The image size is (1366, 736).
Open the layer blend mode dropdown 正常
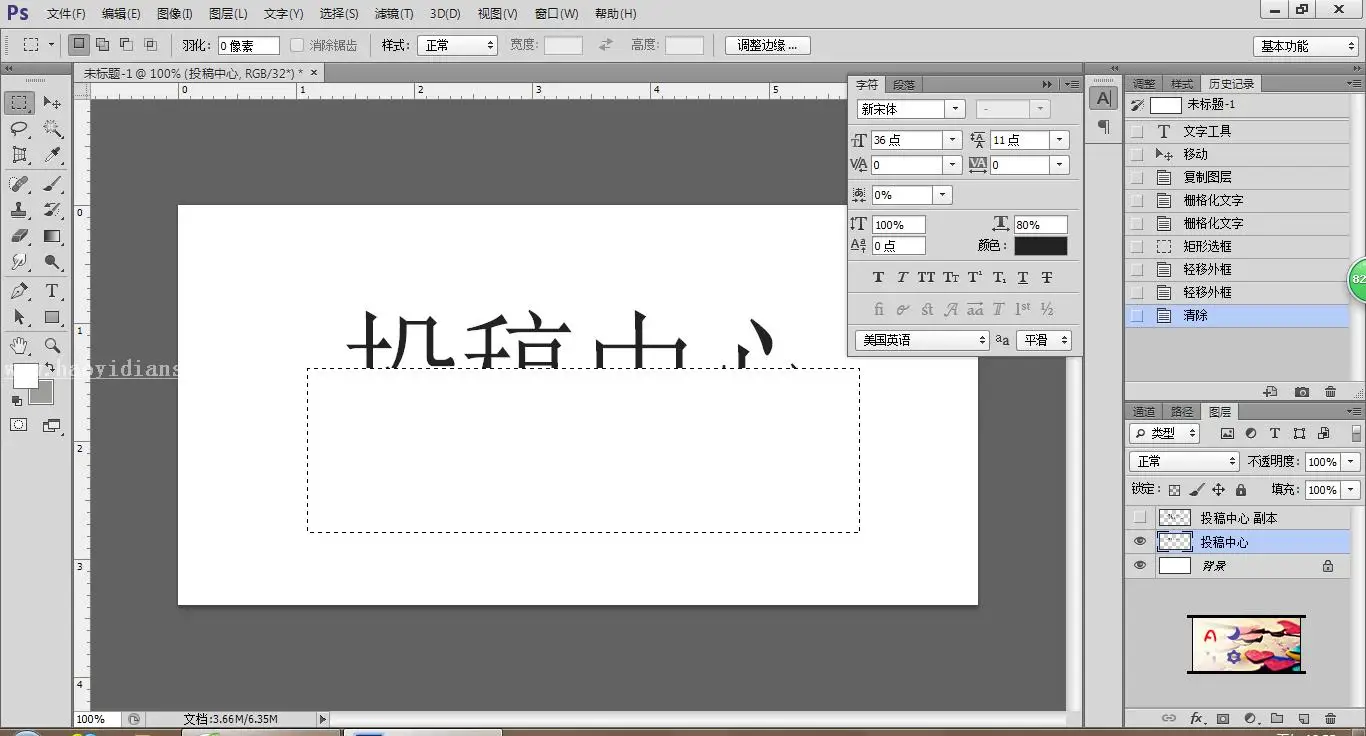click(1185, 462)
